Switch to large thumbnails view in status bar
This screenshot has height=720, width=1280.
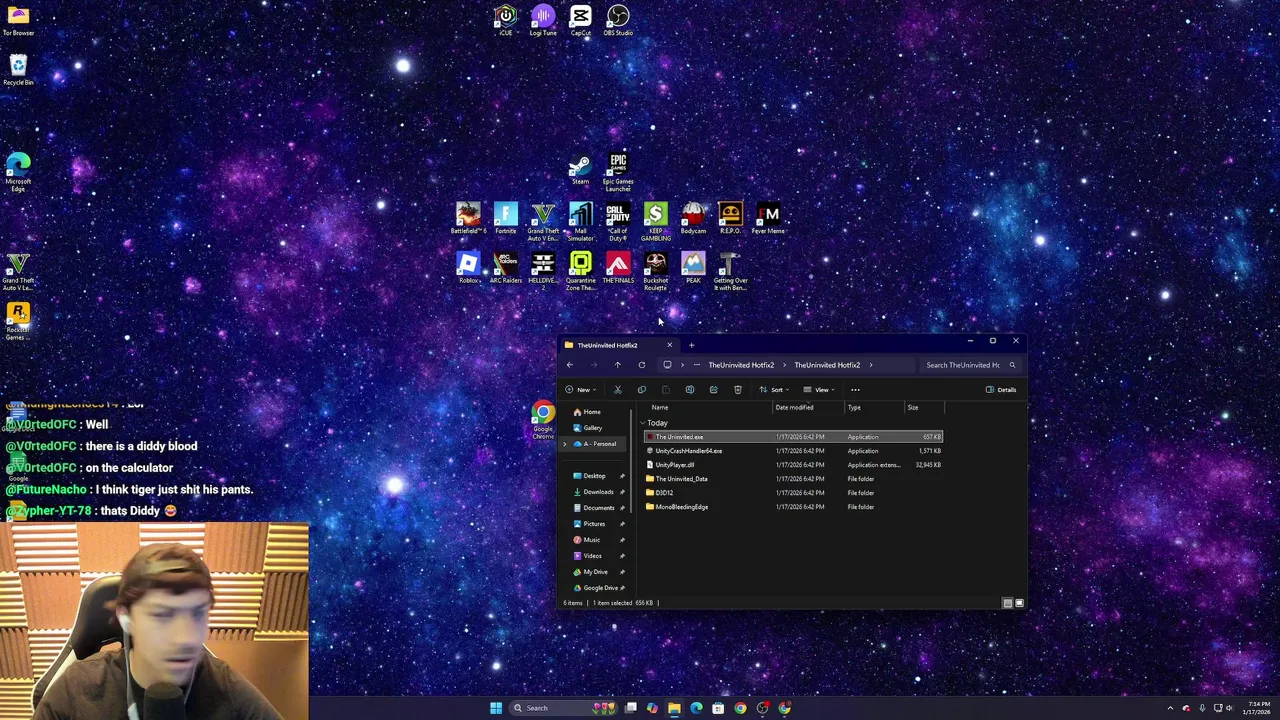[x=1019, y=603]
